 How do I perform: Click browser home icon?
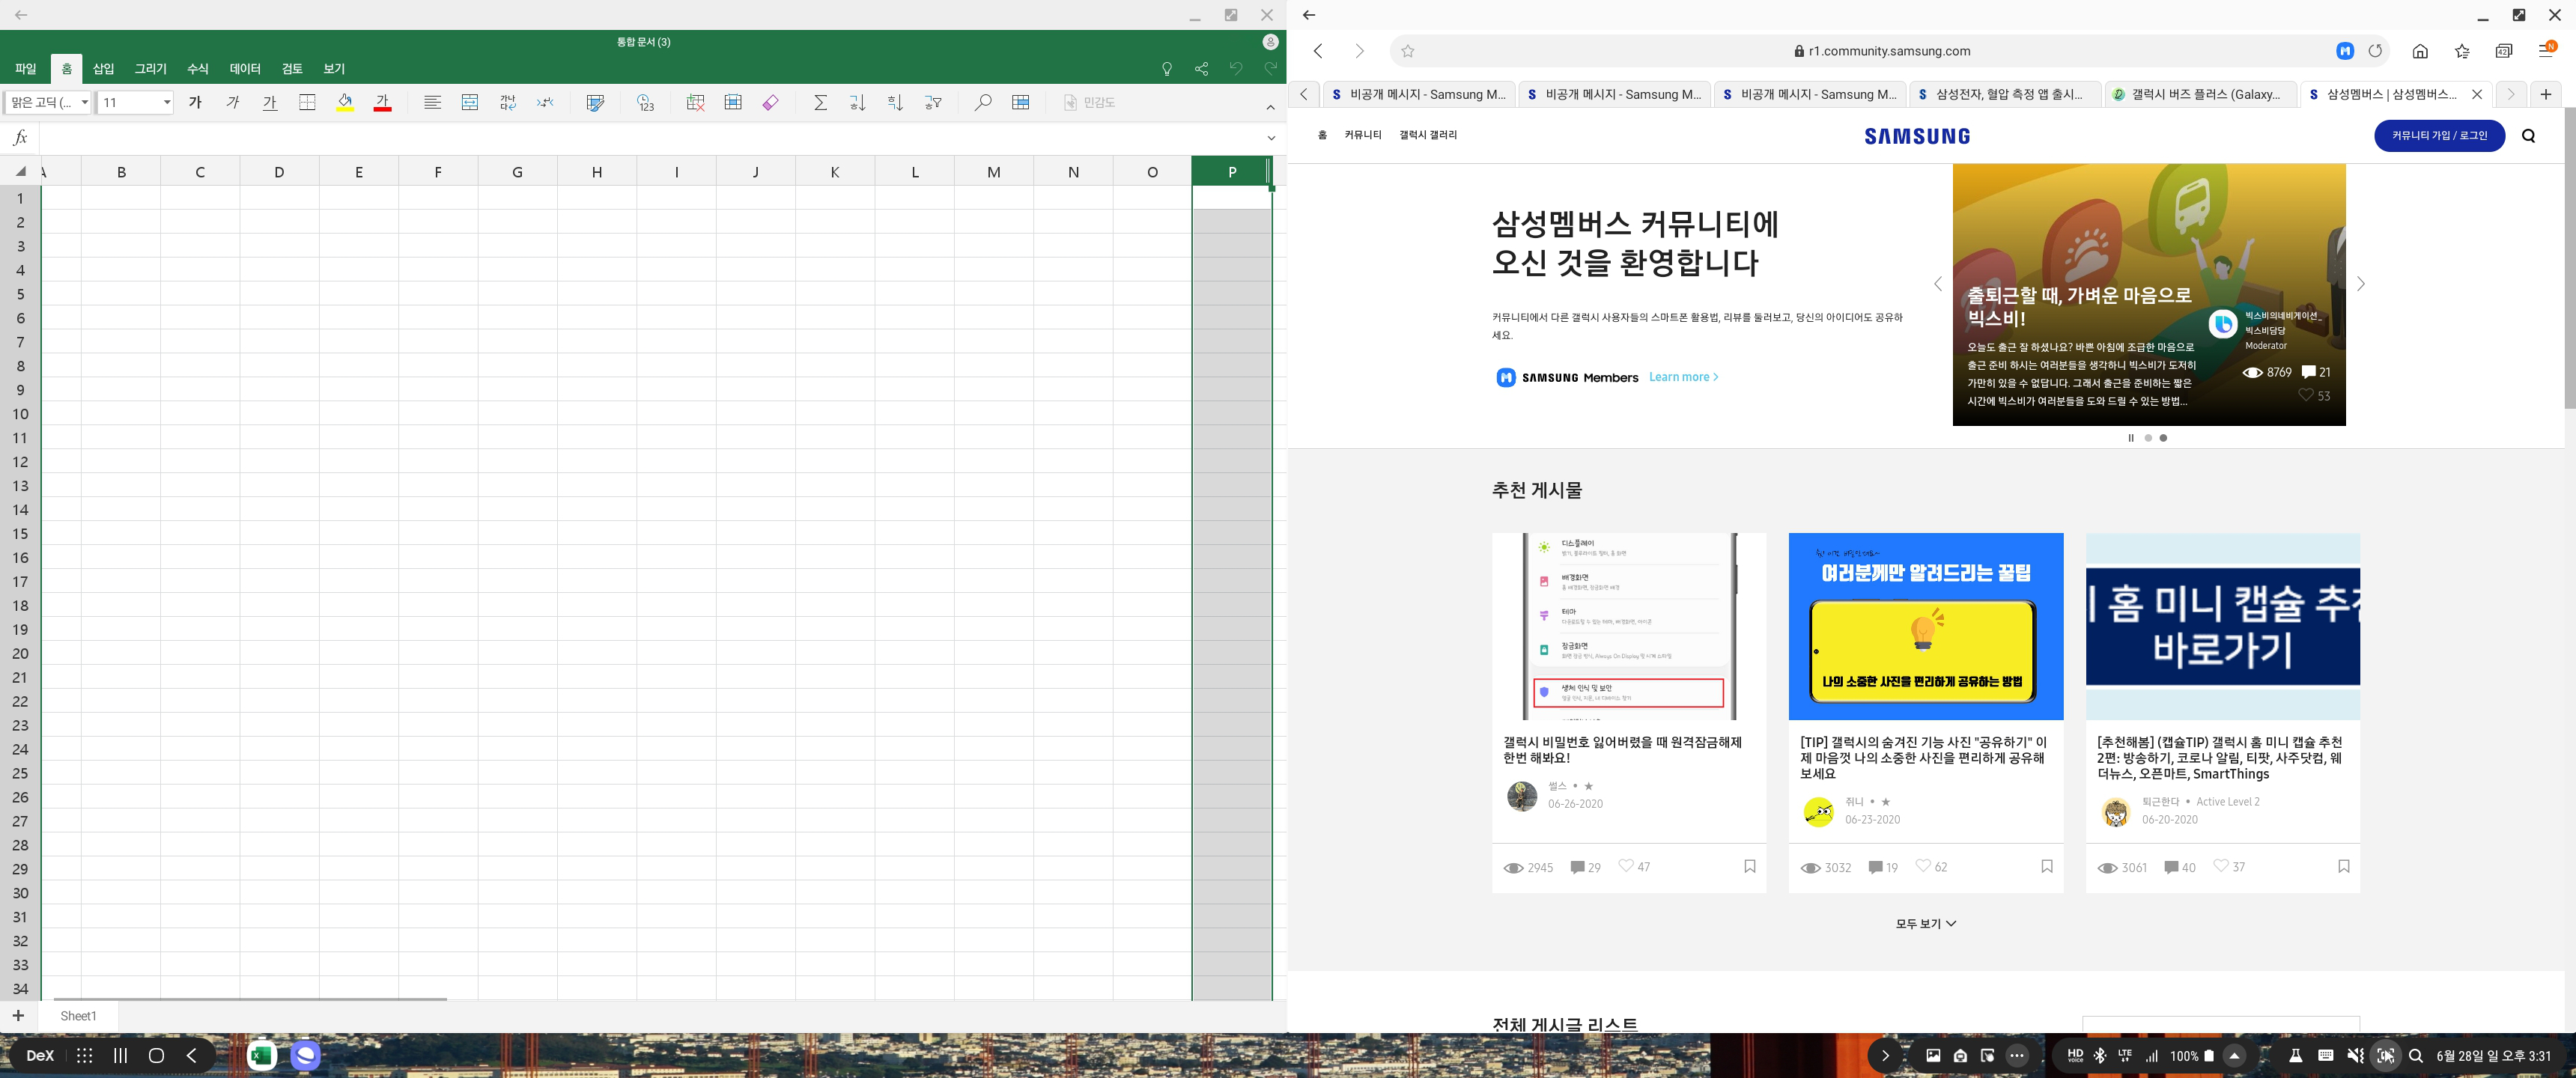(2420, 51)
